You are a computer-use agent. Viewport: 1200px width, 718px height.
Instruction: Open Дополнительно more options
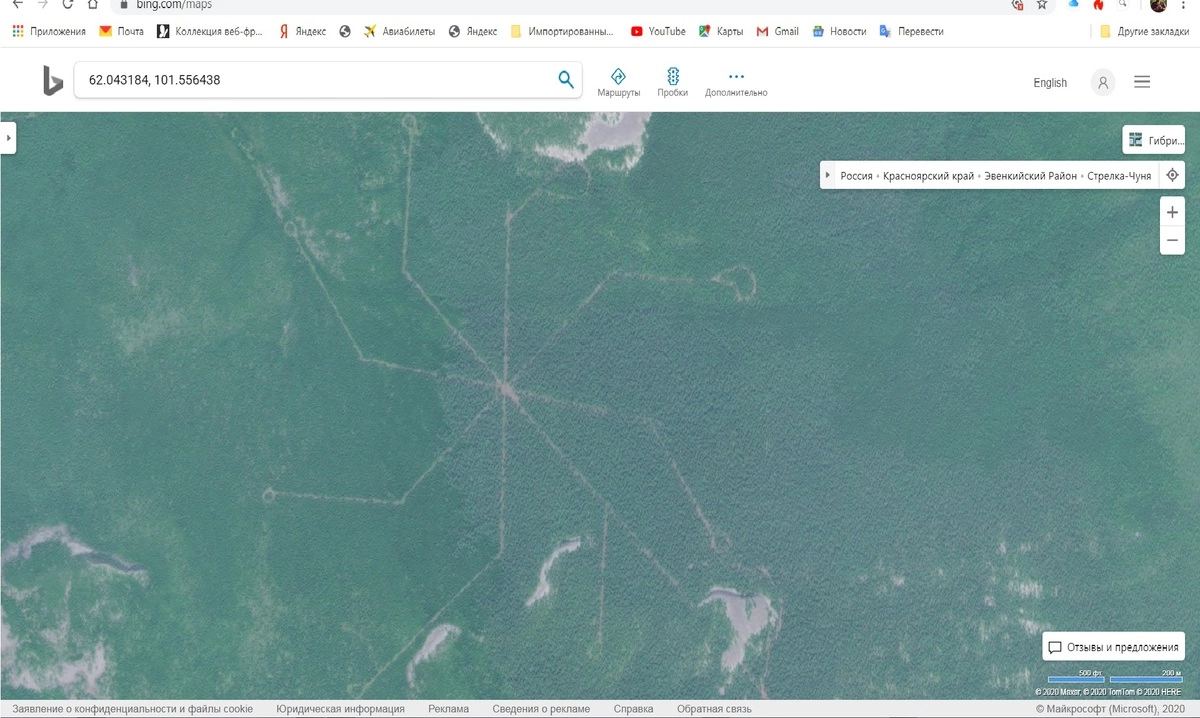(736, 82)
